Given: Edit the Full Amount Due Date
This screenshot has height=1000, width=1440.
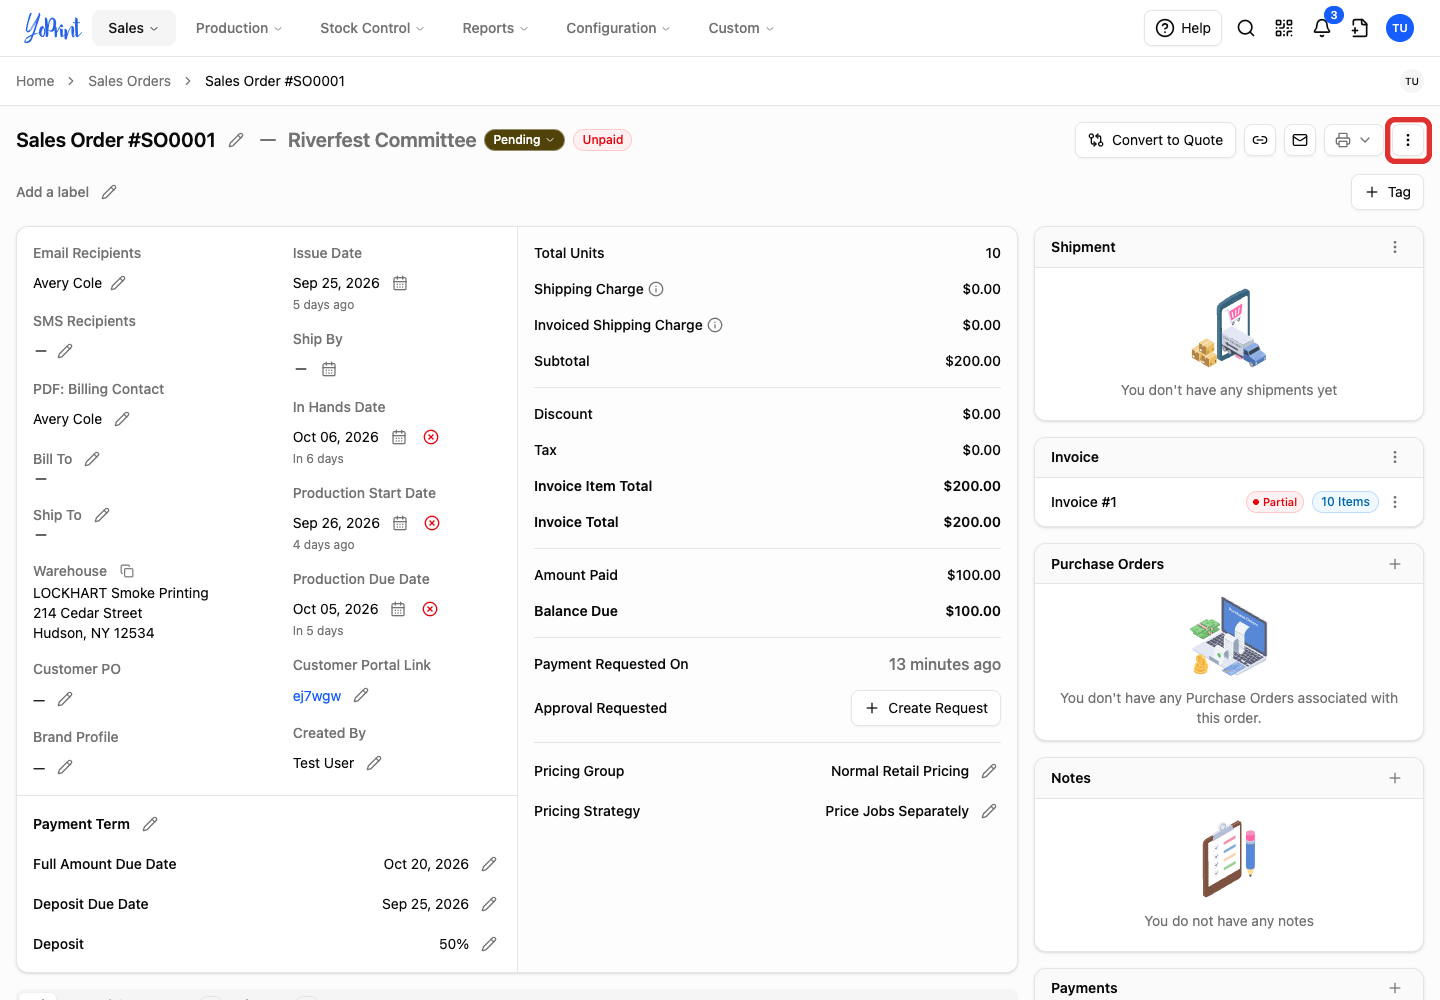Looking at the screenshot, I should (489, 864).
